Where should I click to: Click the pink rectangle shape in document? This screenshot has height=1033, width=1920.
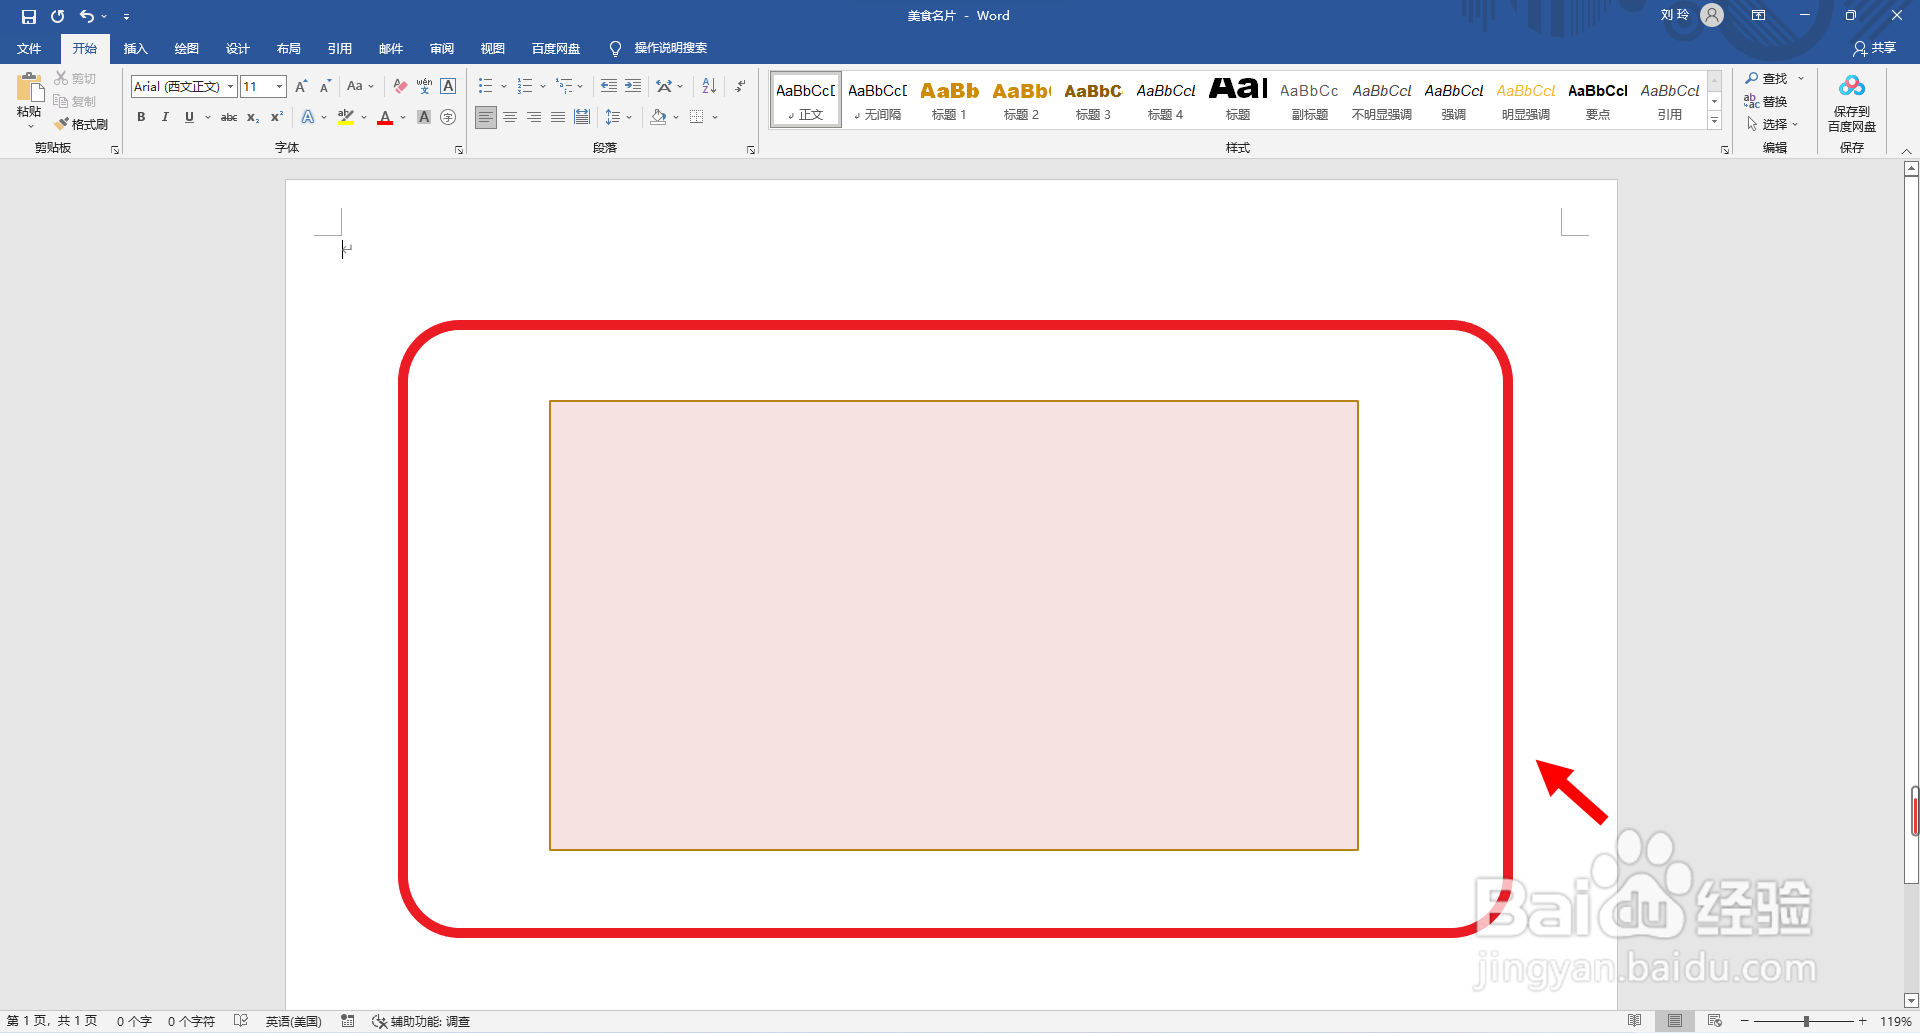(x=953, y=625)
